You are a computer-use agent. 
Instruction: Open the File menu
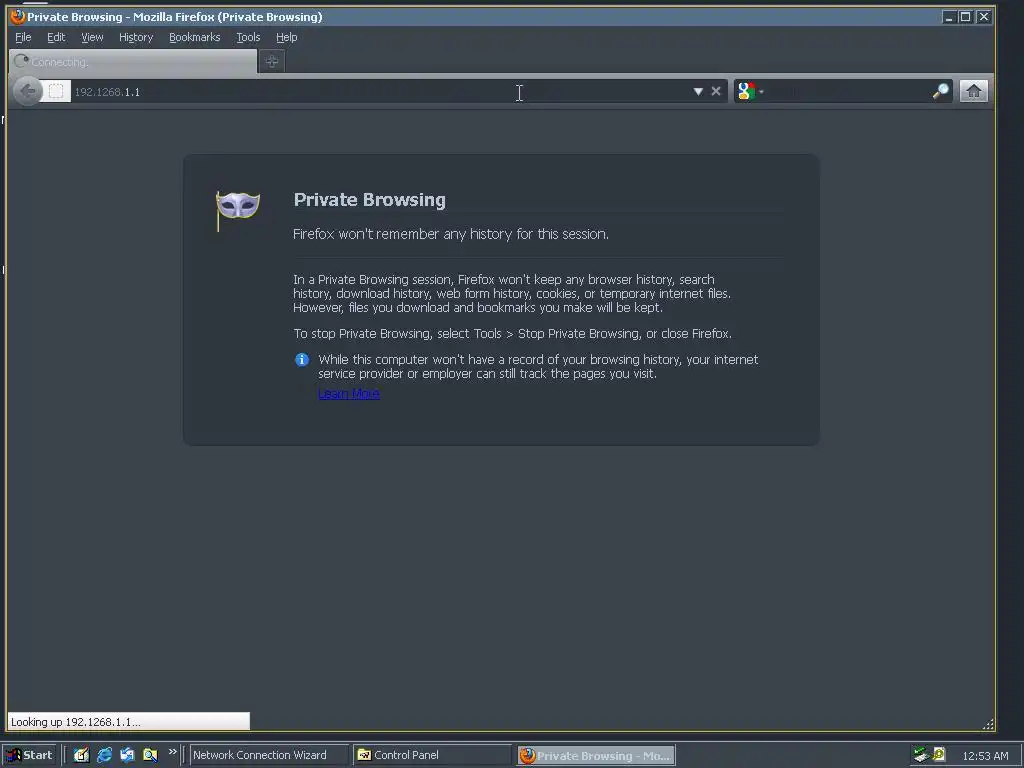[23, 37]
